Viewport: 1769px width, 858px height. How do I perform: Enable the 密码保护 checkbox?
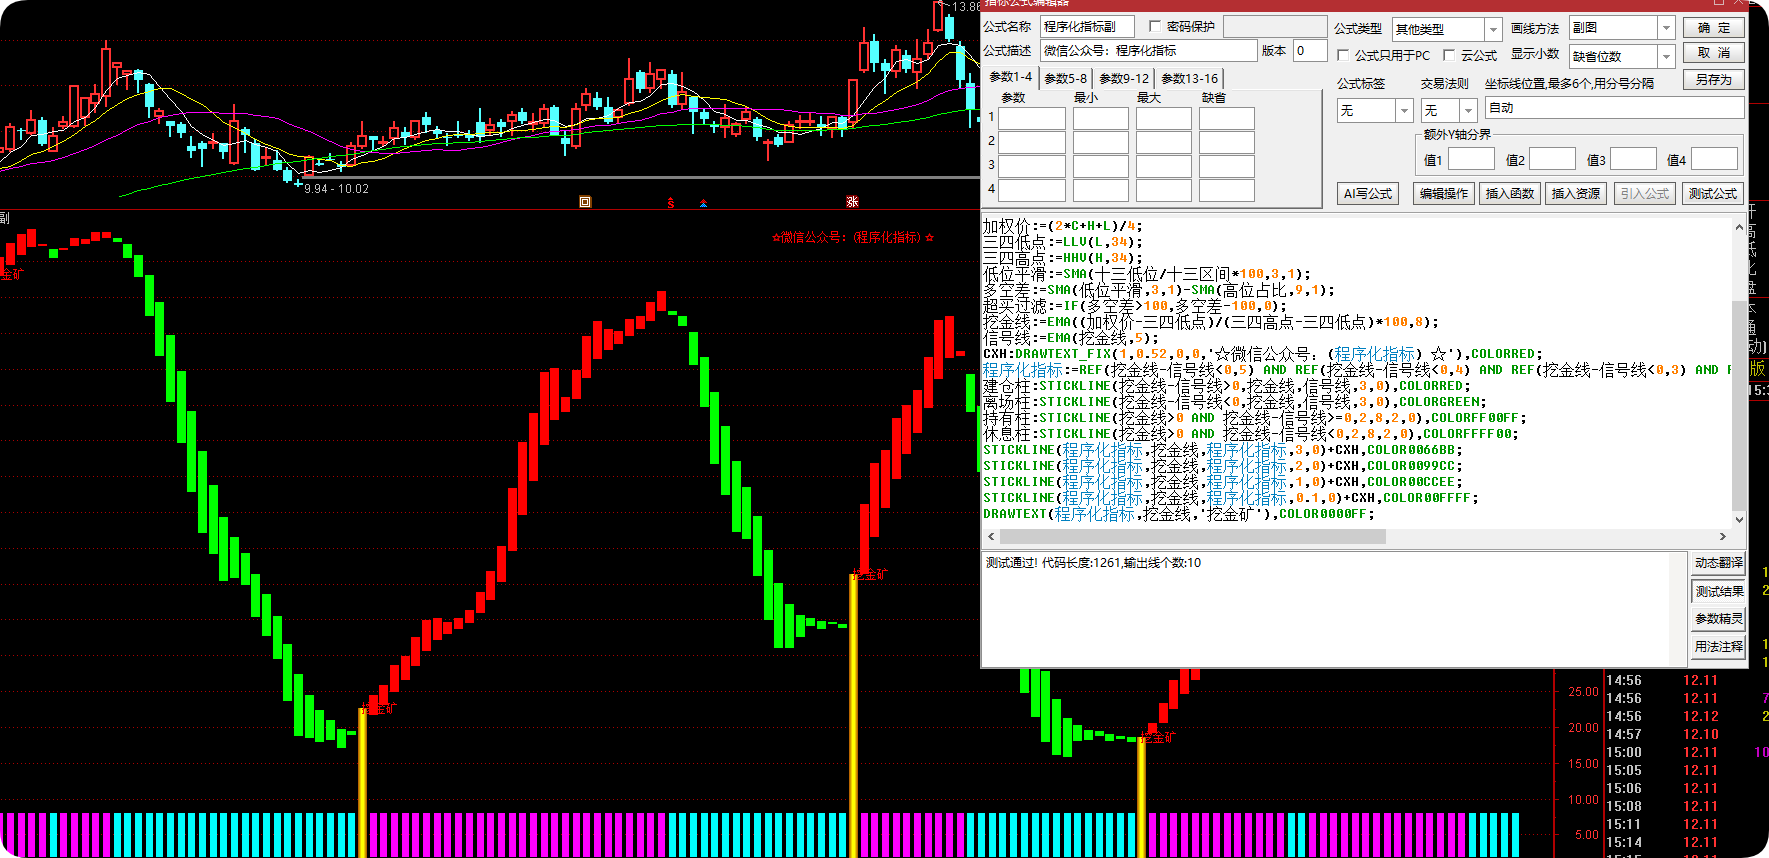pyautogui.click(x=1155, y=26)
